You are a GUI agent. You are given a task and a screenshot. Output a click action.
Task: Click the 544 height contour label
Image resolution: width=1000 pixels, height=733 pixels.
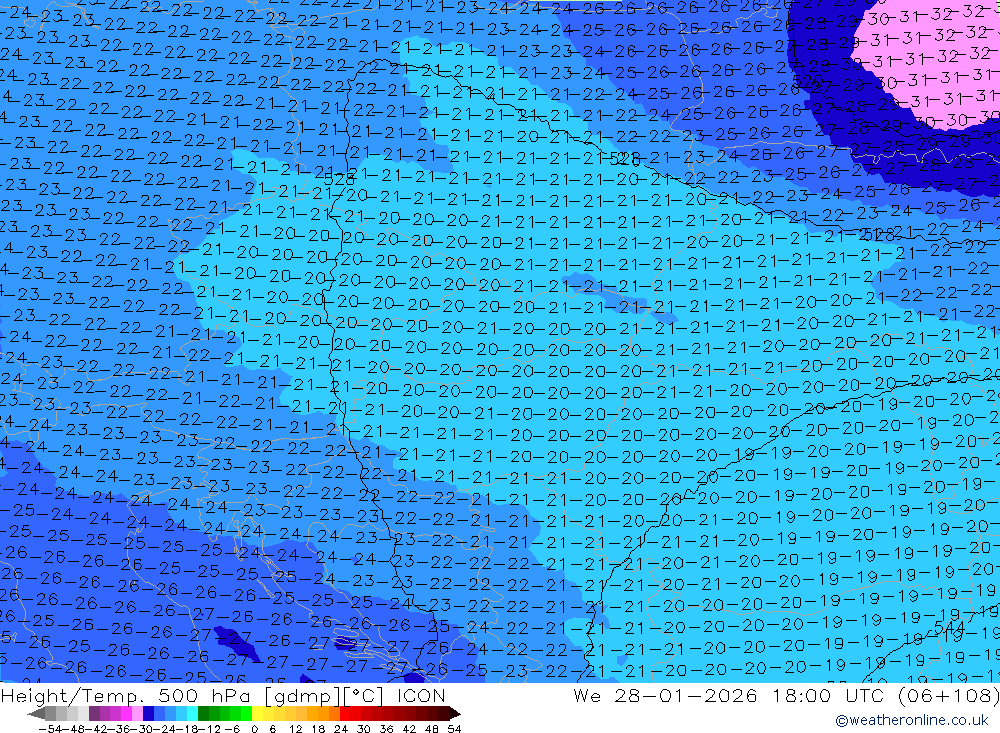point(950,629)
